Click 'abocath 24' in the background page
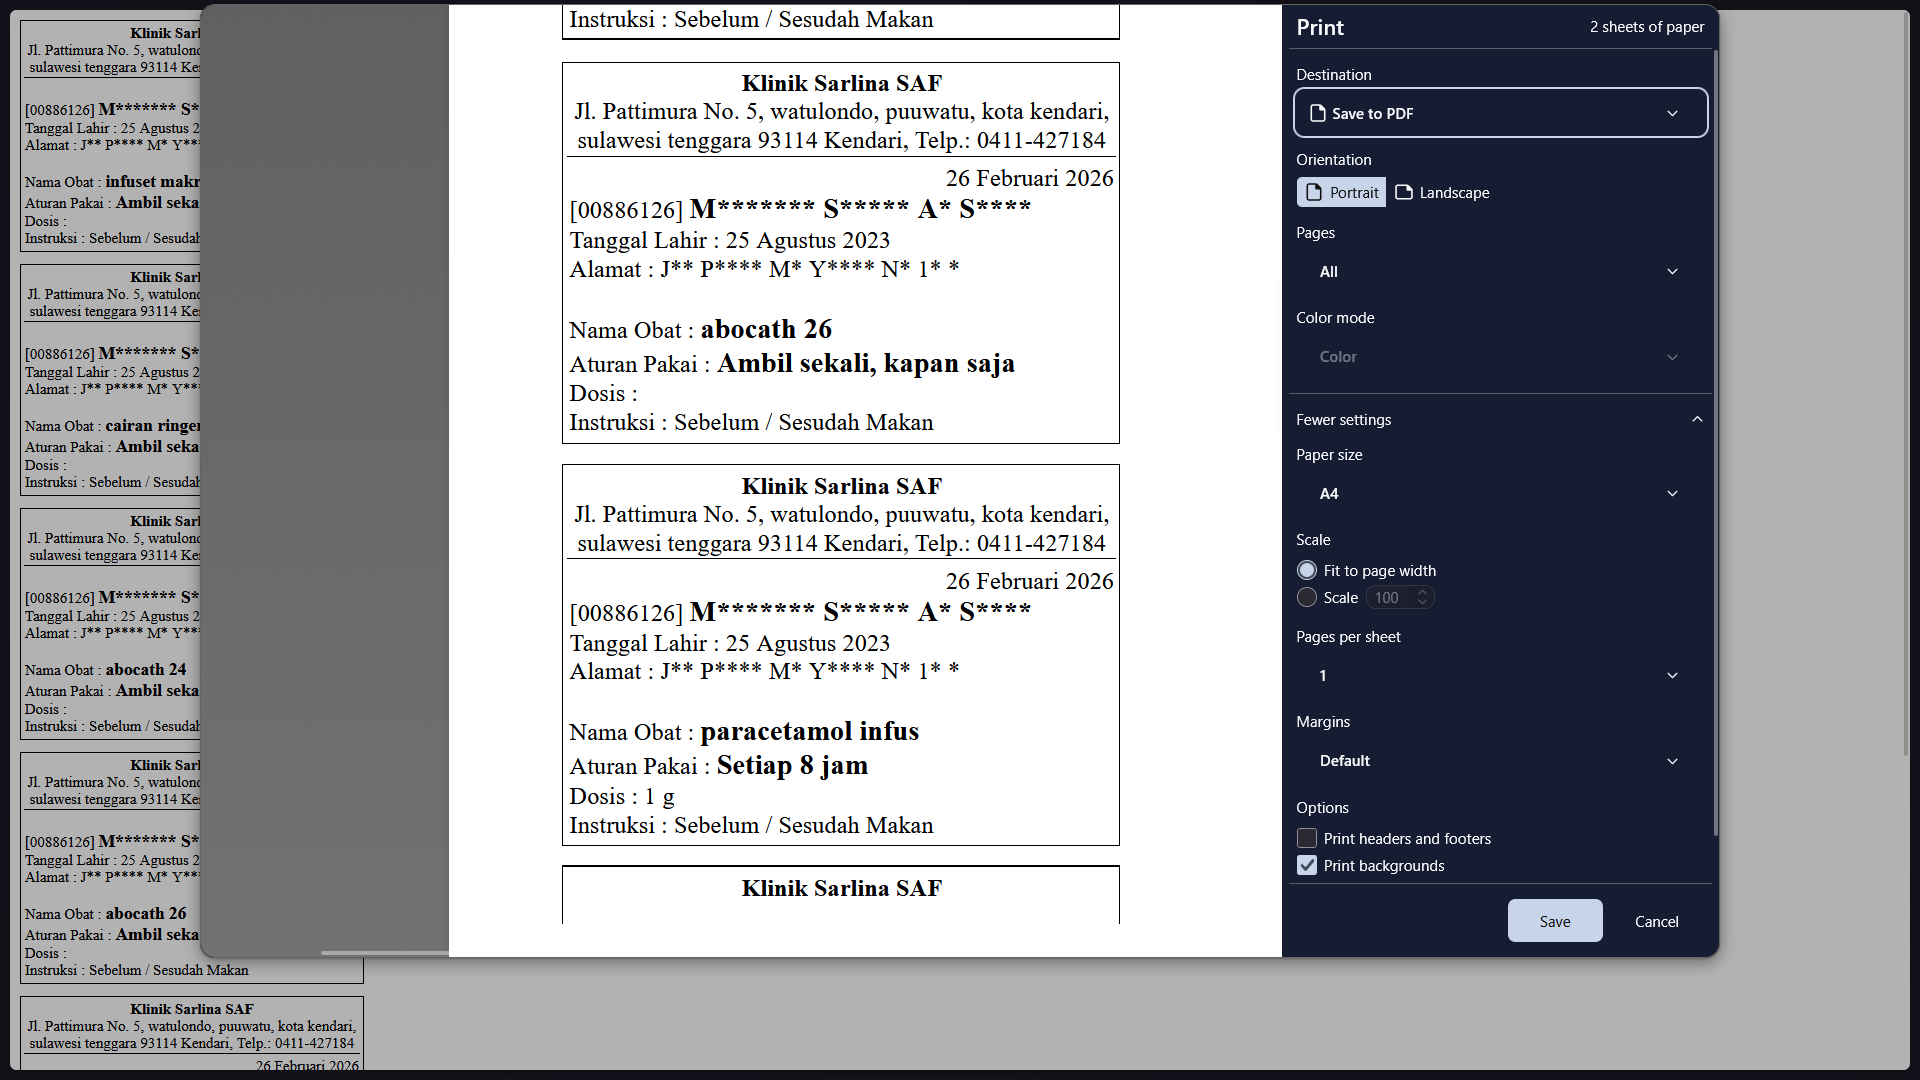1920x1080 pixels. point(146,670)
